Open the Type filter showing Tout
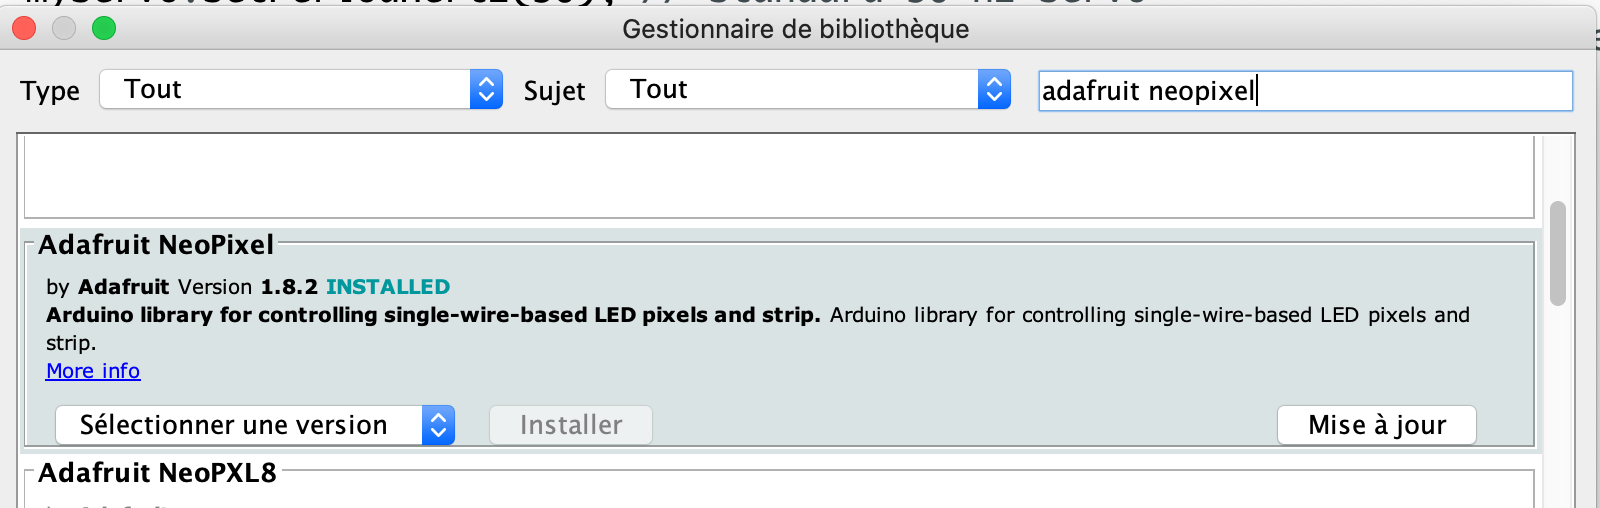The image size is (1600, 508). 285,90
